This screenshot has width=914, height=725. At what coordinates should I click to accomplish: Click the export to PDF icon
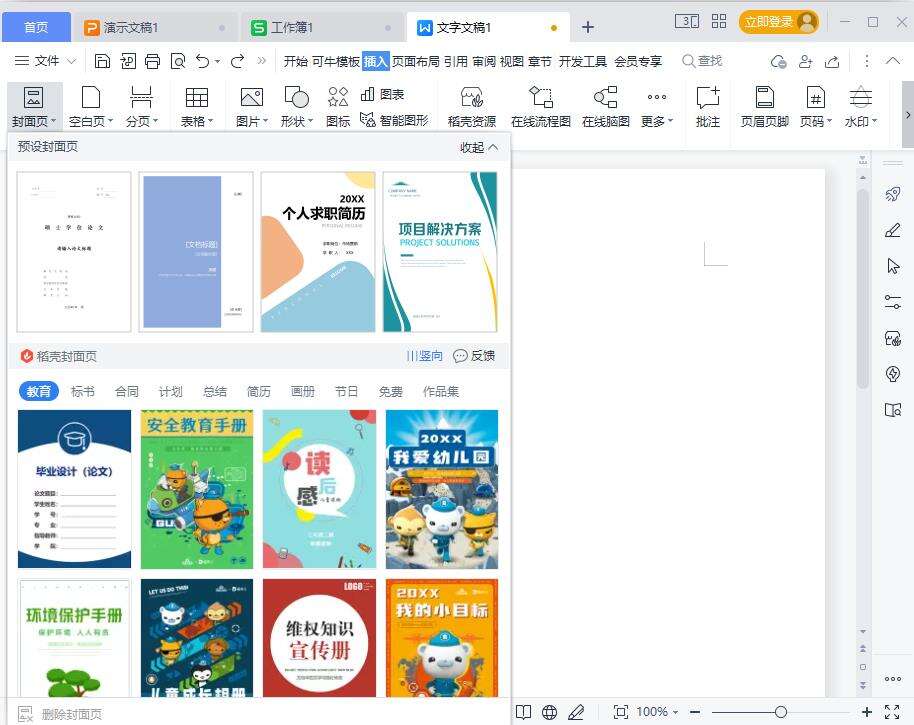point(128,61)
